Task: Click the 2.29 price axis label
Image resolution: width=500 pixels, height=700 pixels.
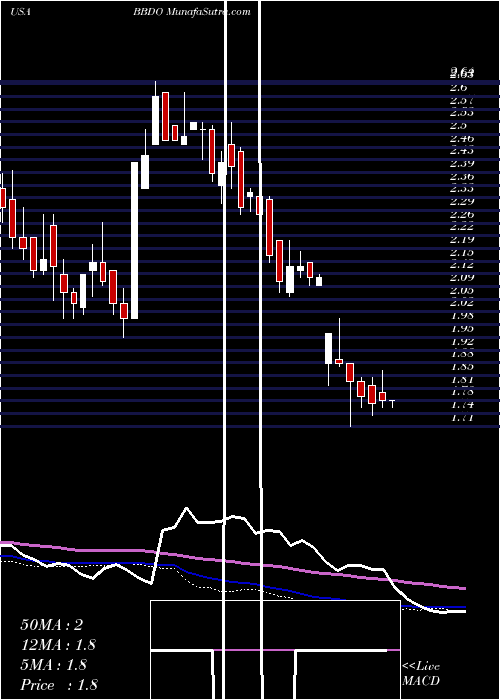Action: click(x=462, y=202)
